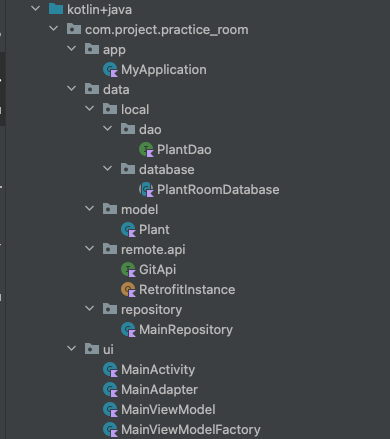The height and width of the screenshot is (439, 390).
Task: Select the model package label
Action: [x=139, y=210]
